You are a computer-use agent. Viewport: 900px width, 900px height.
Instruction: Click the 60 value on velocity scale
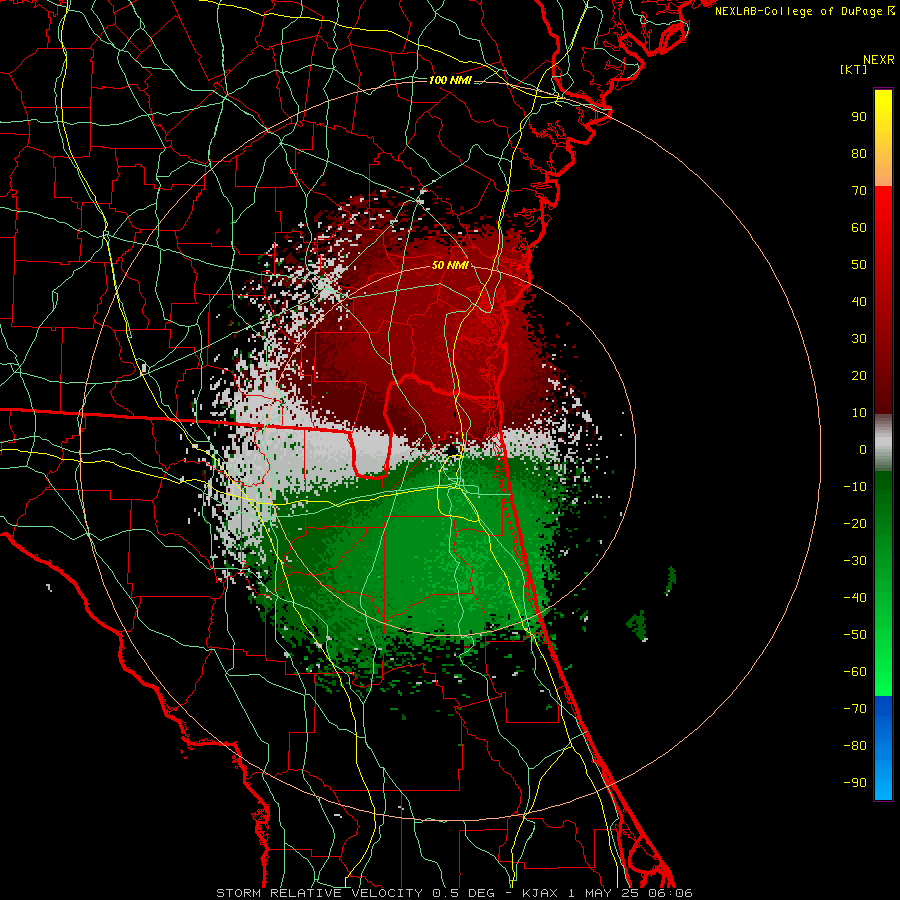pos(859,227)
